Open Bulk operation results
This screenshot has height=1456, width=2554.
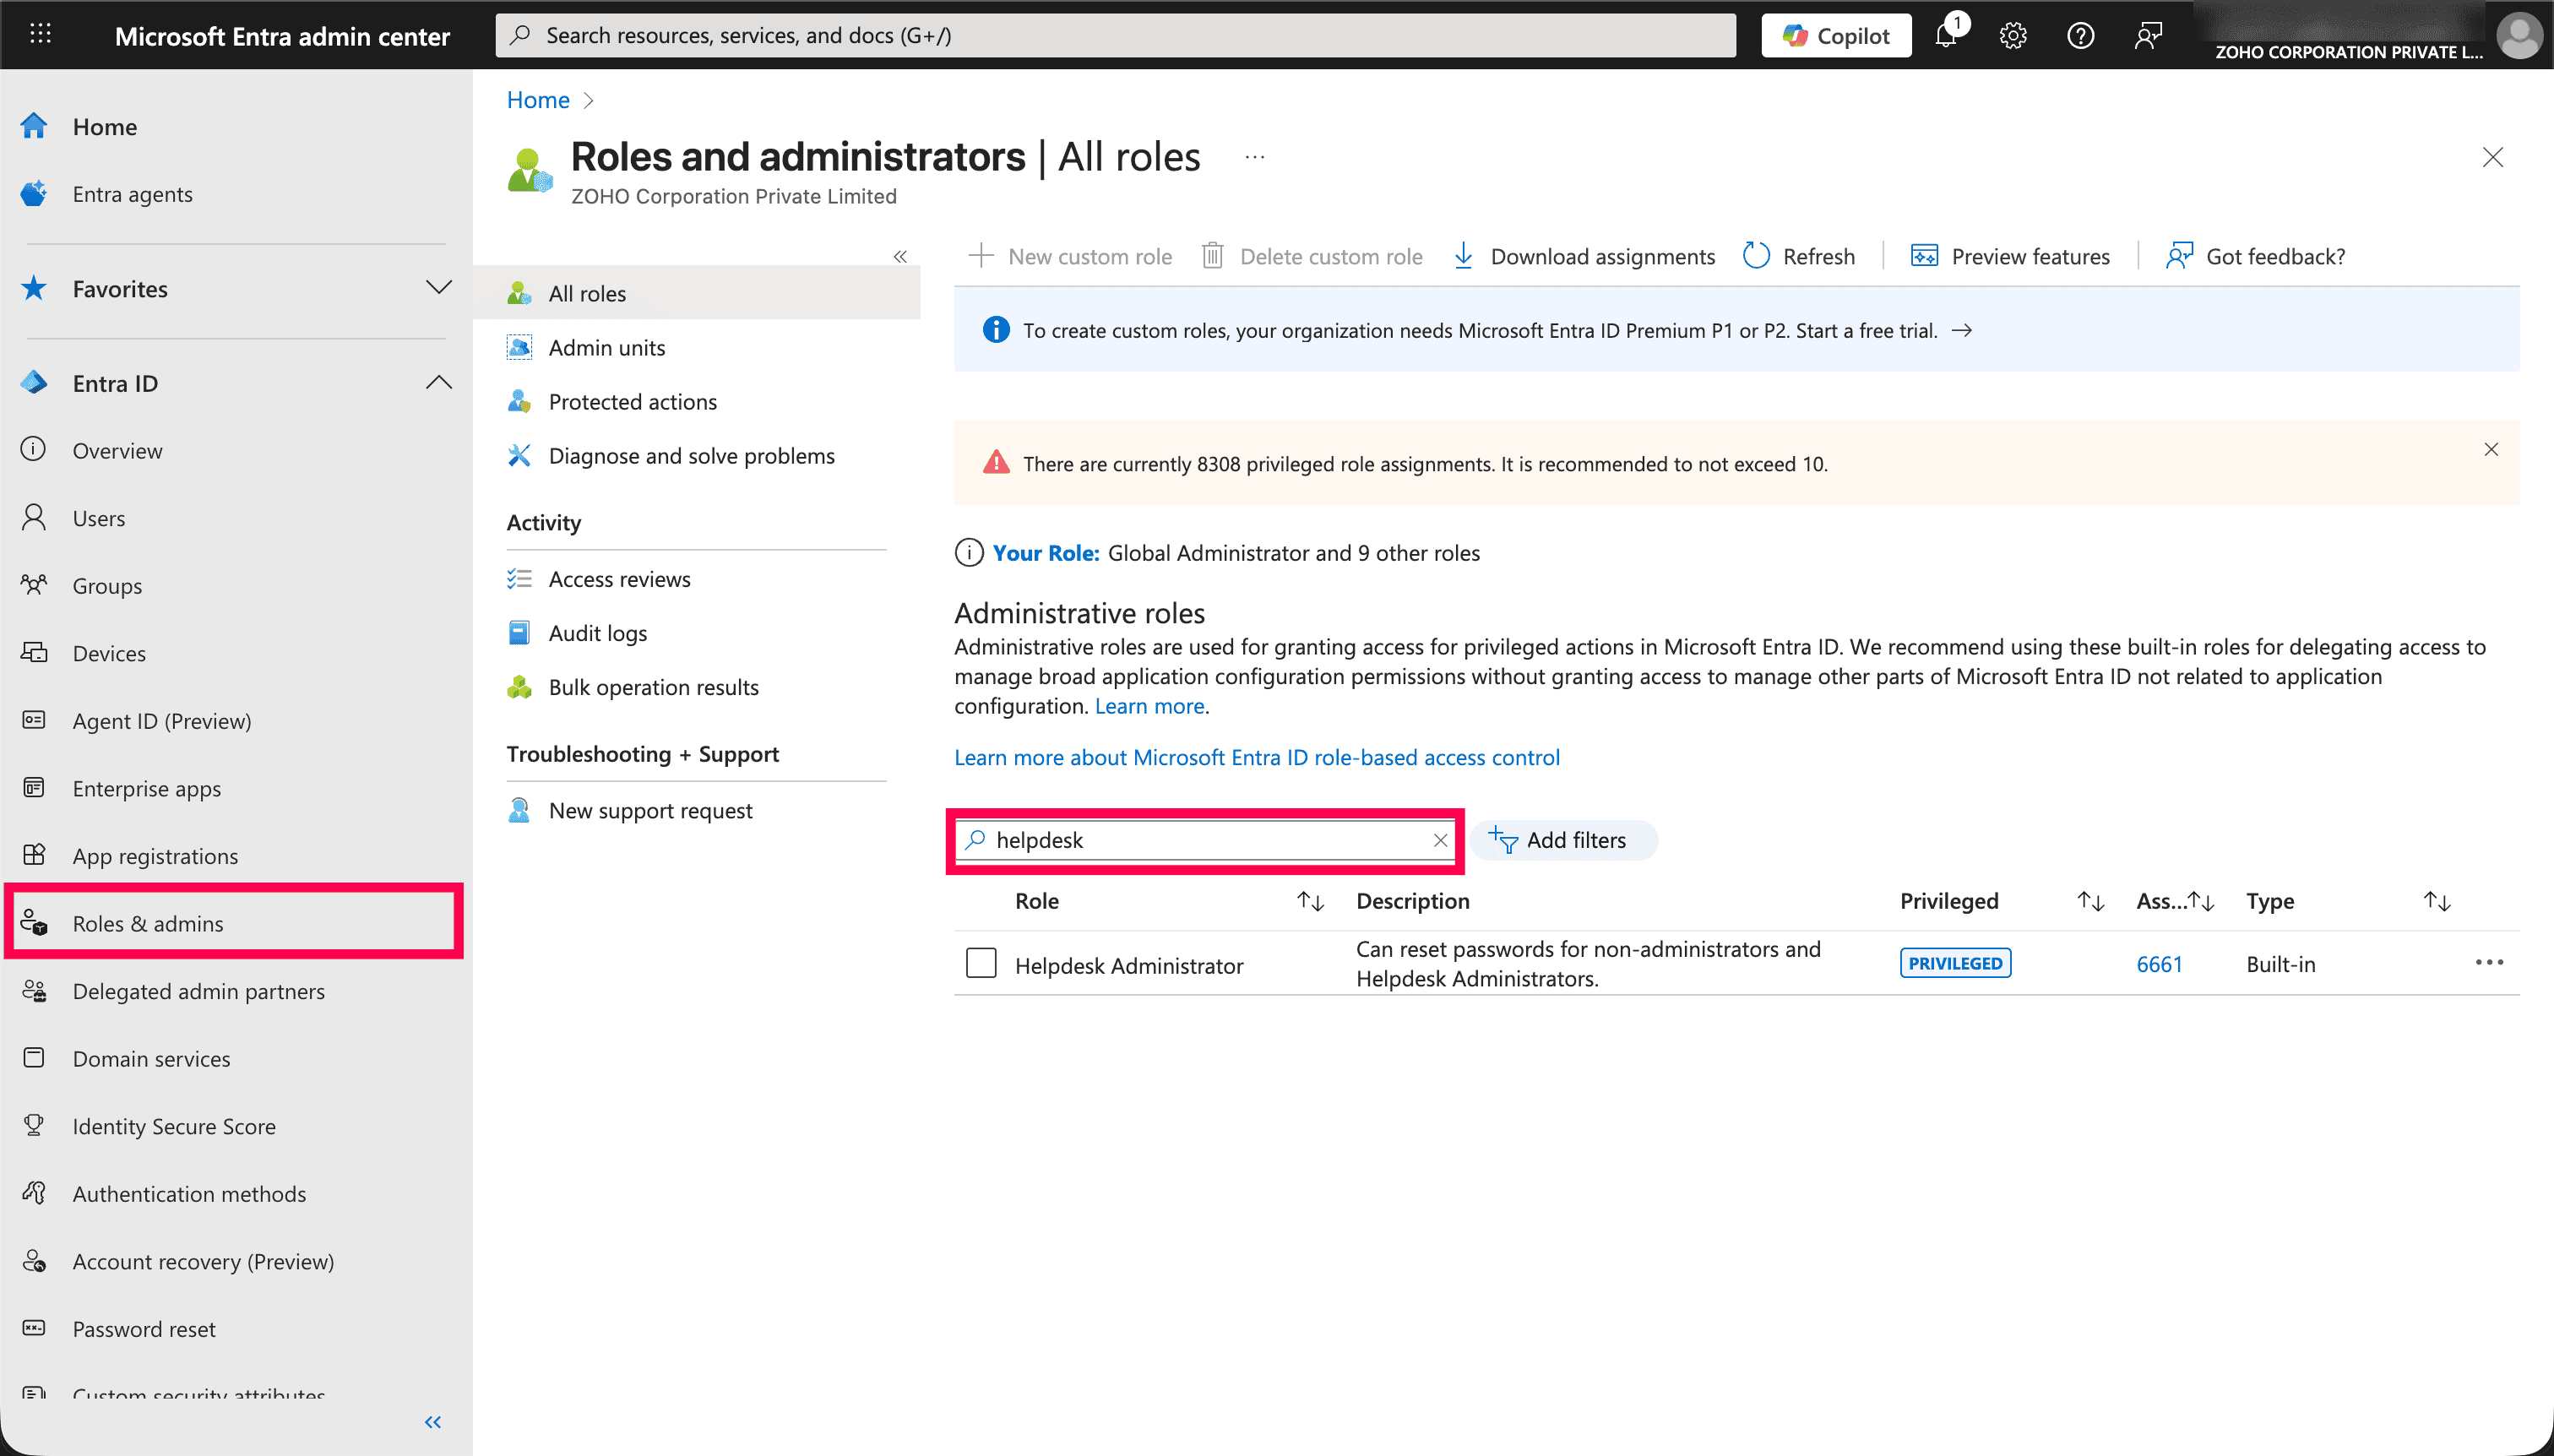(x=653, y=687)
